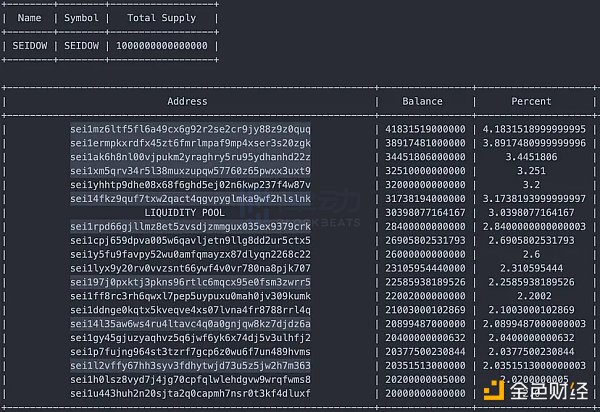Select SEIDOW under the Symbol column

pyautogui.click(x=81, y=46)
